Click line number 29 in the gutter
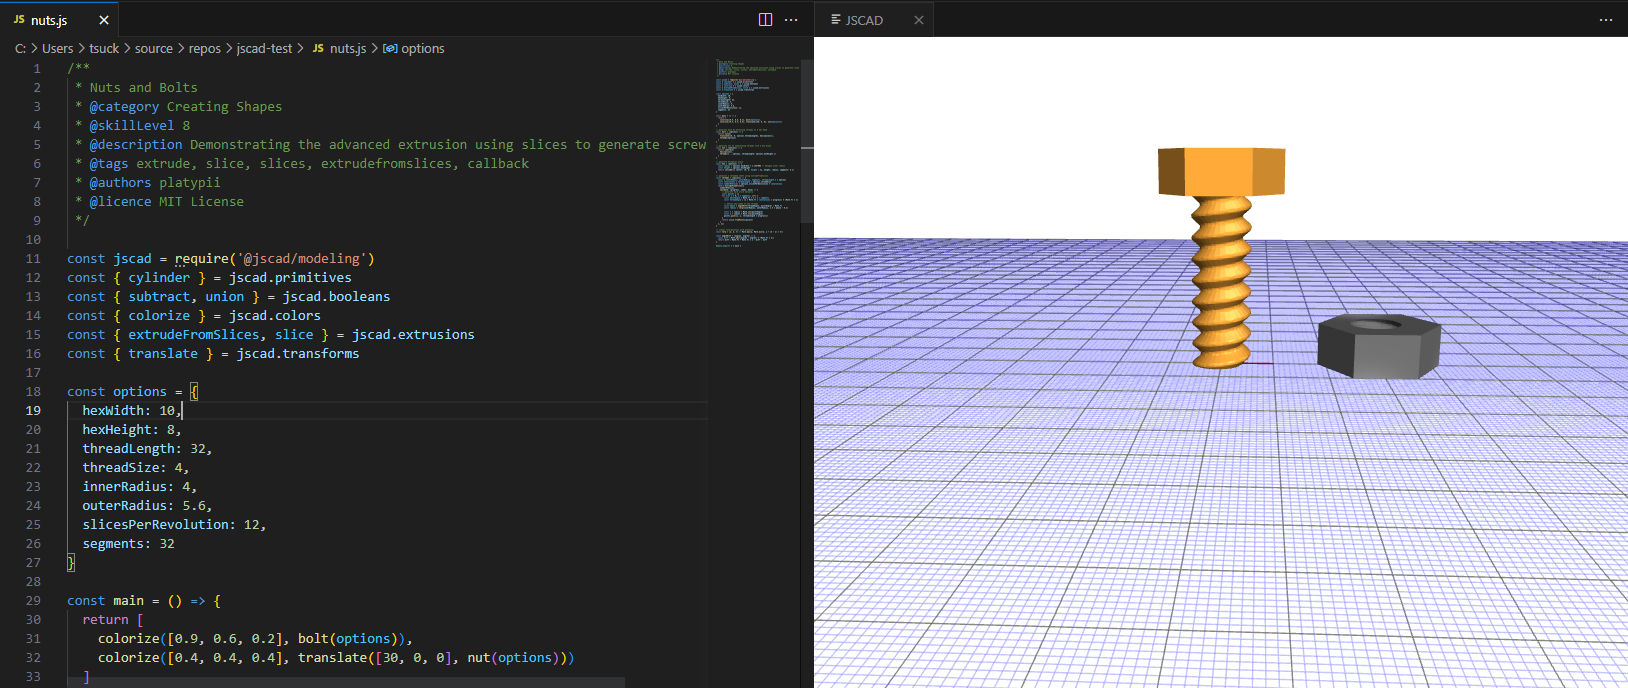Viewport: 1628px width, 688px height. coord(33,600)
